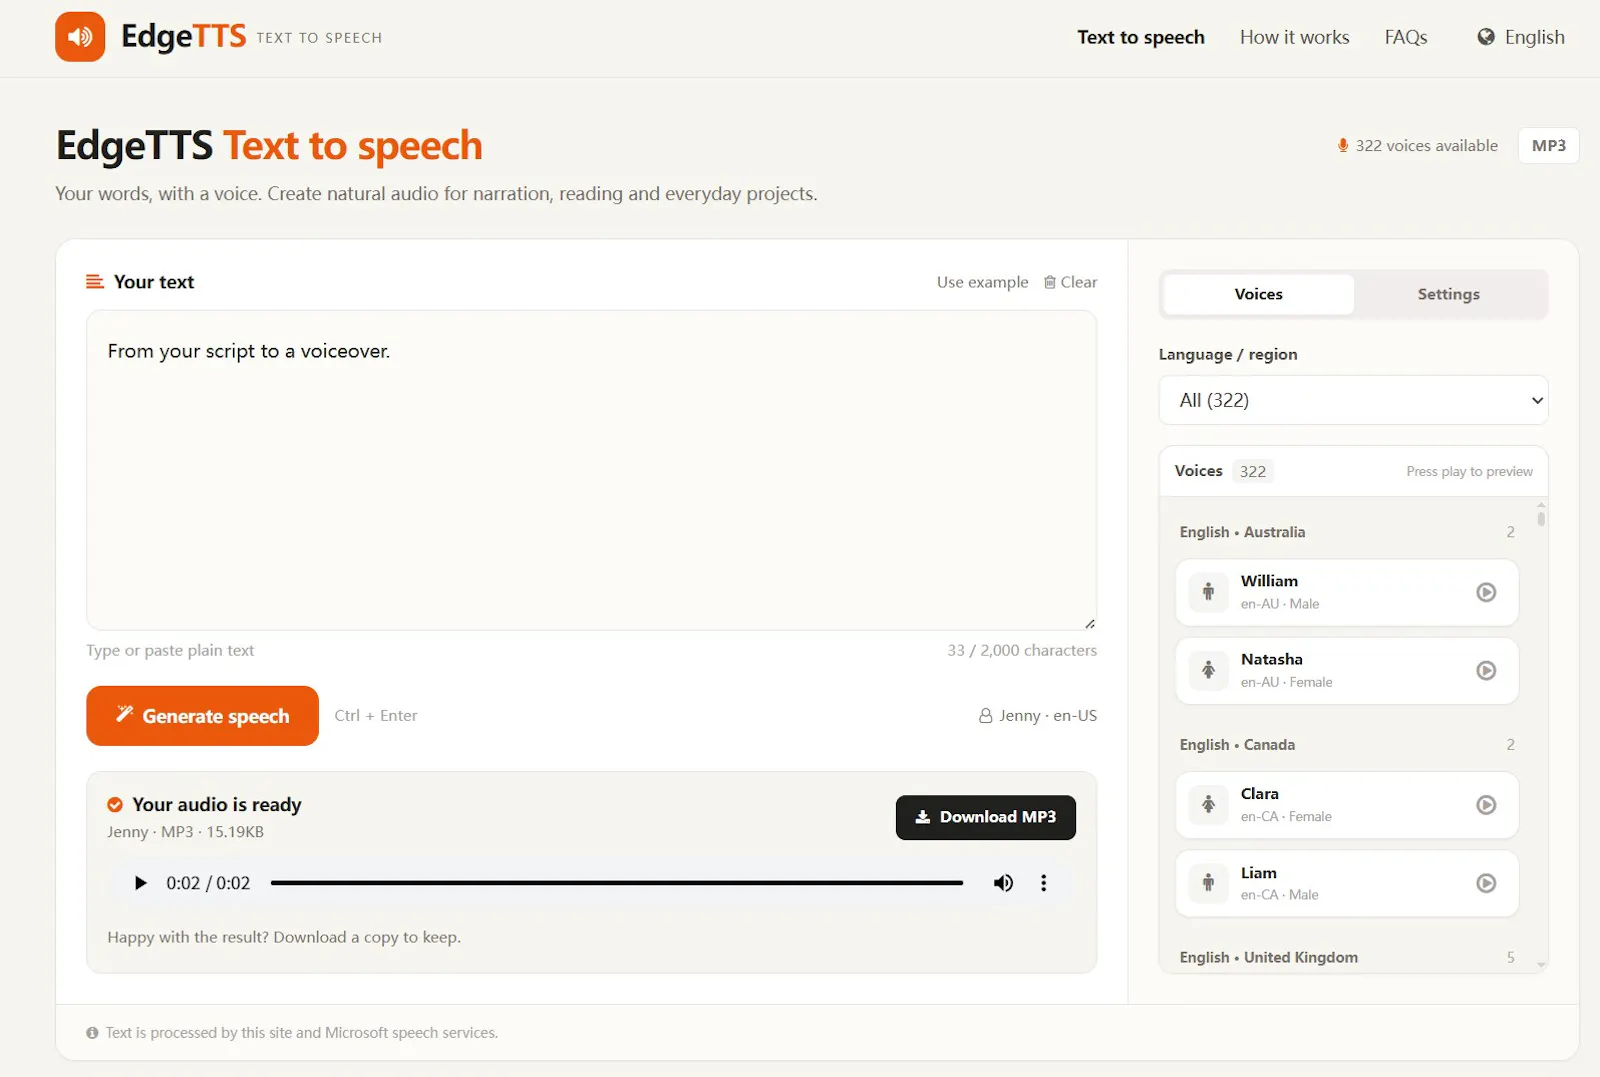This screenshot has width=1600, height=1077.
Task: Play the generated audio
Action: [141, 883]
